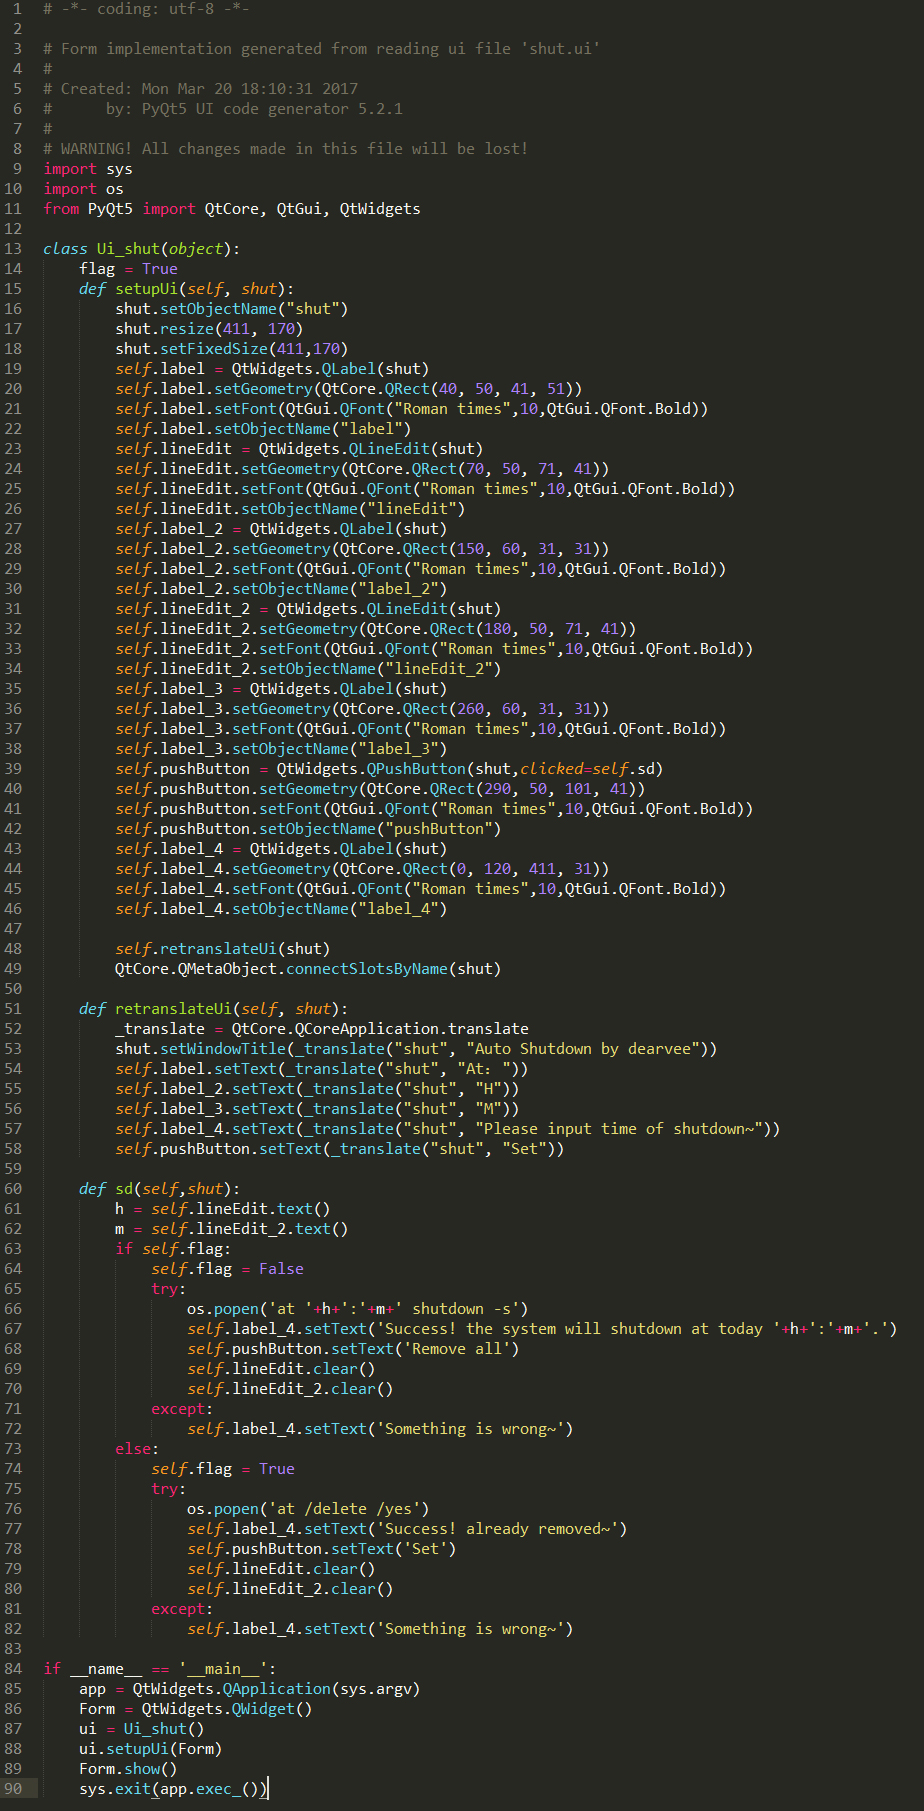Click "self.lineEdit = QtWidgets.QLineEdit(shut)" line
This screenshot has width=924, height=1811.
pyautogui.click(x=299, y=449)
